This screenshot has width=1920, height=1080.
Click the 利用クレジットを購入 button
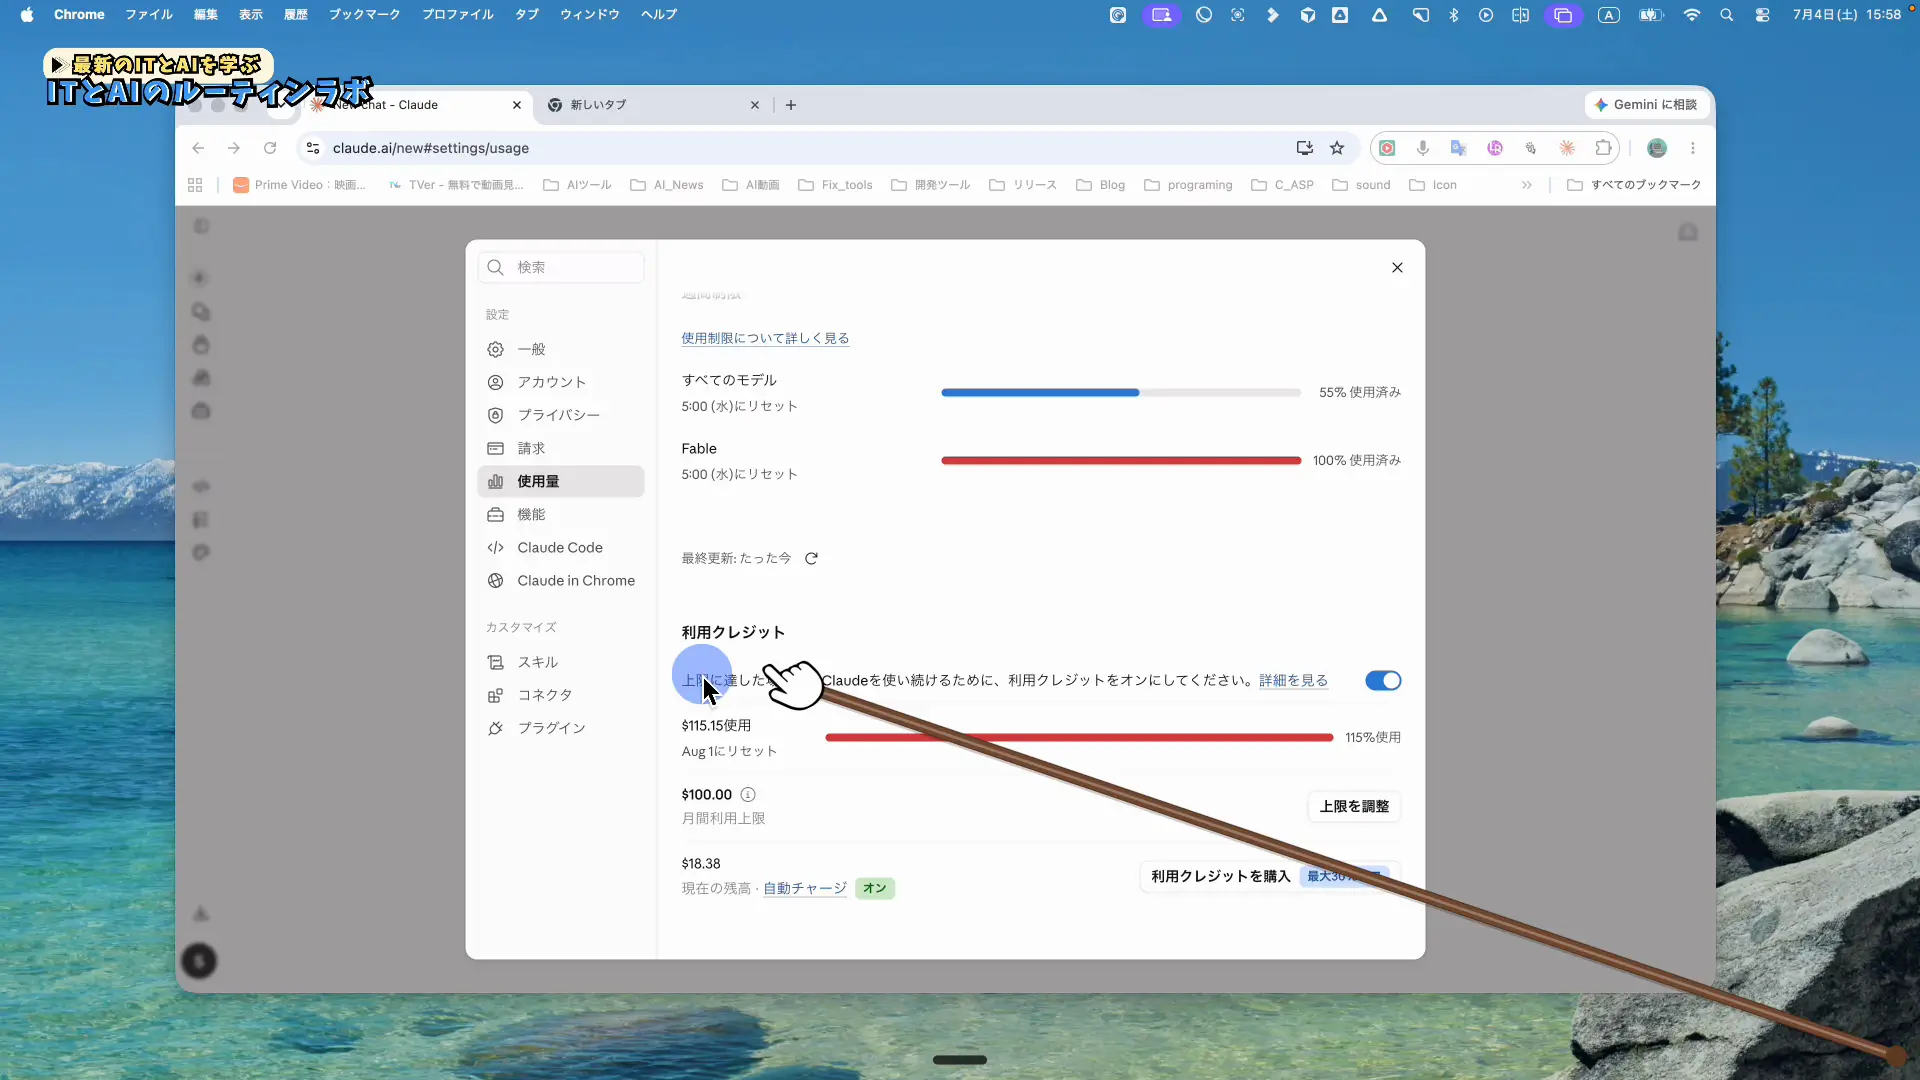[1270, 876]
